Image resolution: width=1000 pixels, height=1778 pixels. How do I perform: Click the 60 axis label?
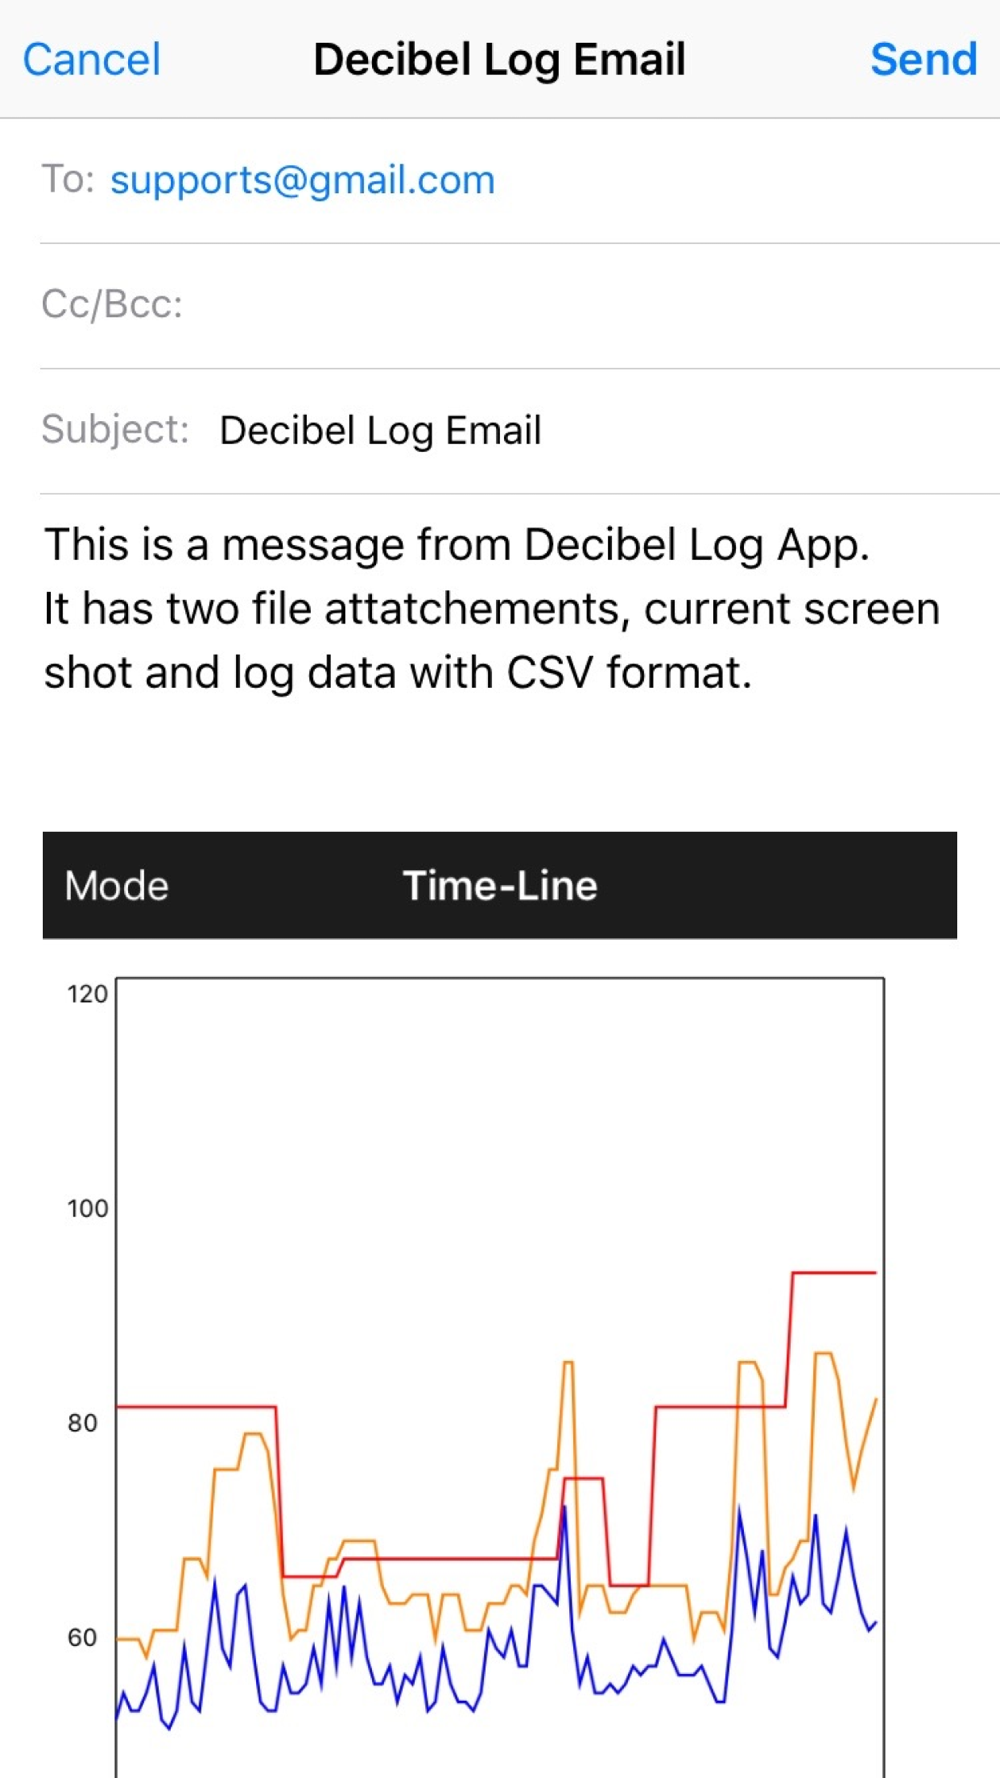[82, 1638]
